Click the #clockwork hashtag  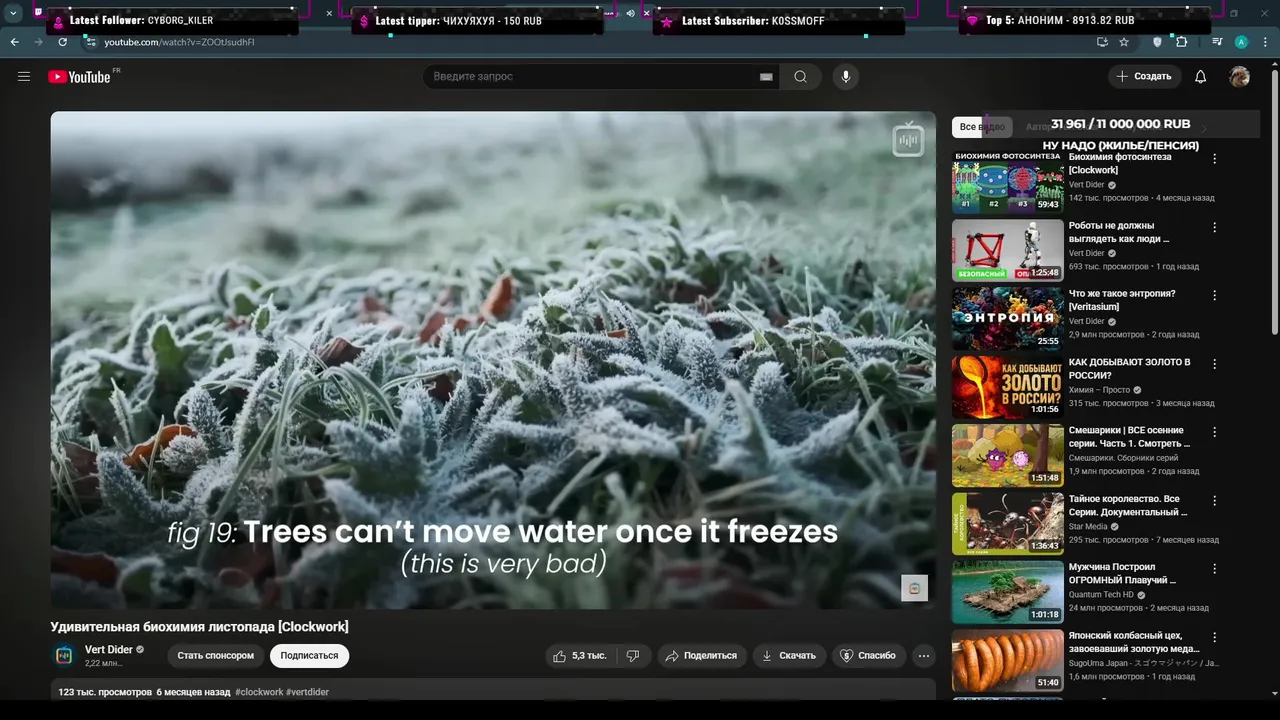259,692
